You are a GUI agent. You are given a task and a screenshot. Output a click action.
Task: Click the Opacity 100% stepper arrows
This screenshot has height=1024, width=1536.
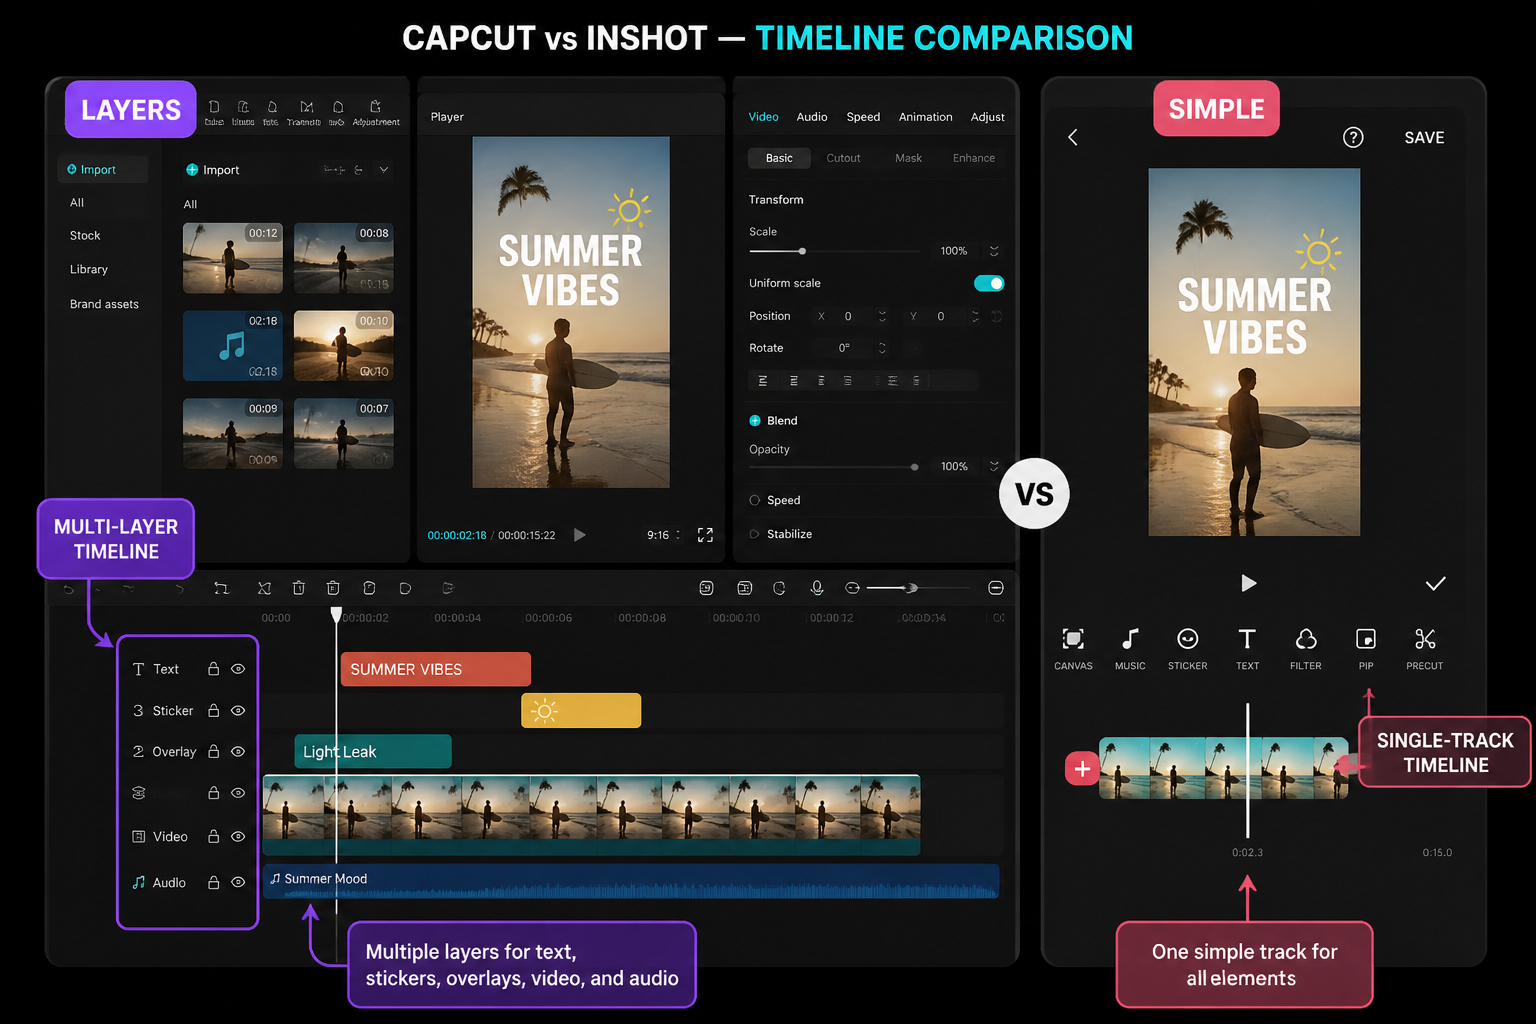click(994, 466)
